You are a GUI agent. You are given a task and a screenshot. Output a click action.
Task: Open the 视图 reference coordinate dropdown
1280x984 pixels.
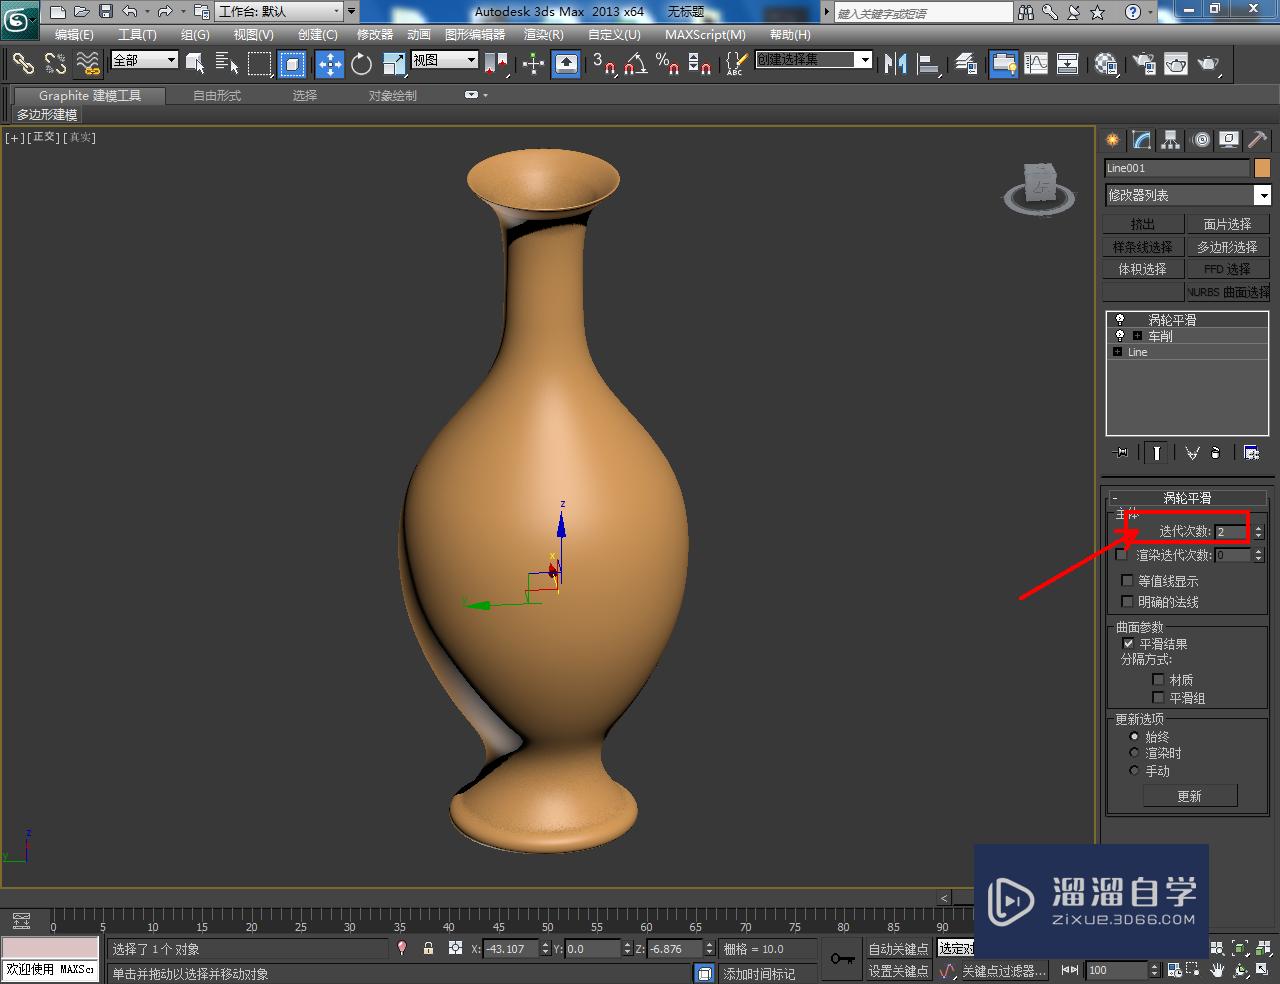point(445,60)
